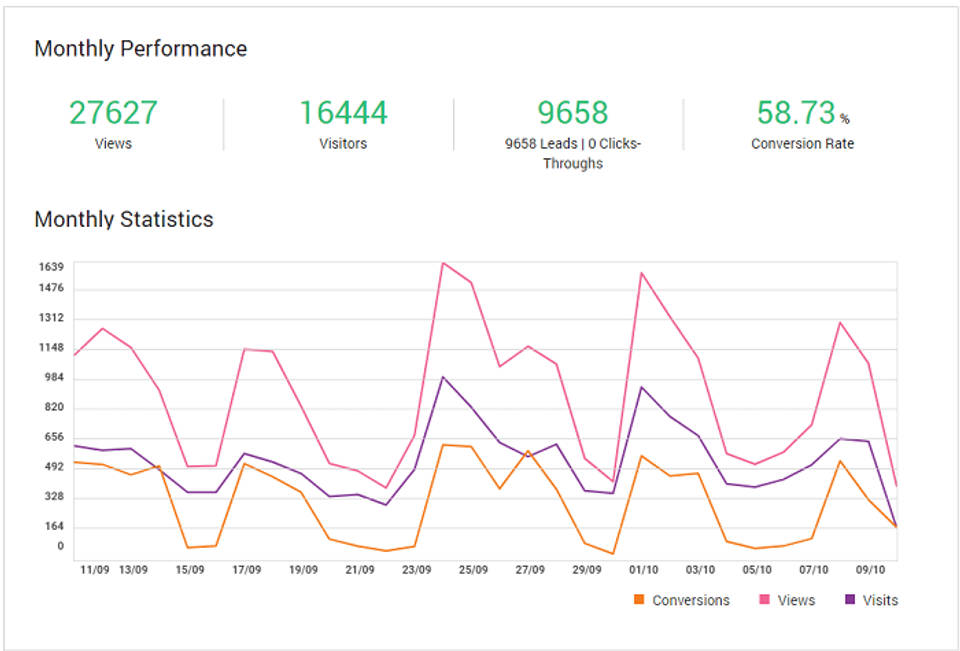Image resolution: width=960 pixels, height=651 pixels.
Task: Click the 1639 value on y-axis
Action: 53,267
